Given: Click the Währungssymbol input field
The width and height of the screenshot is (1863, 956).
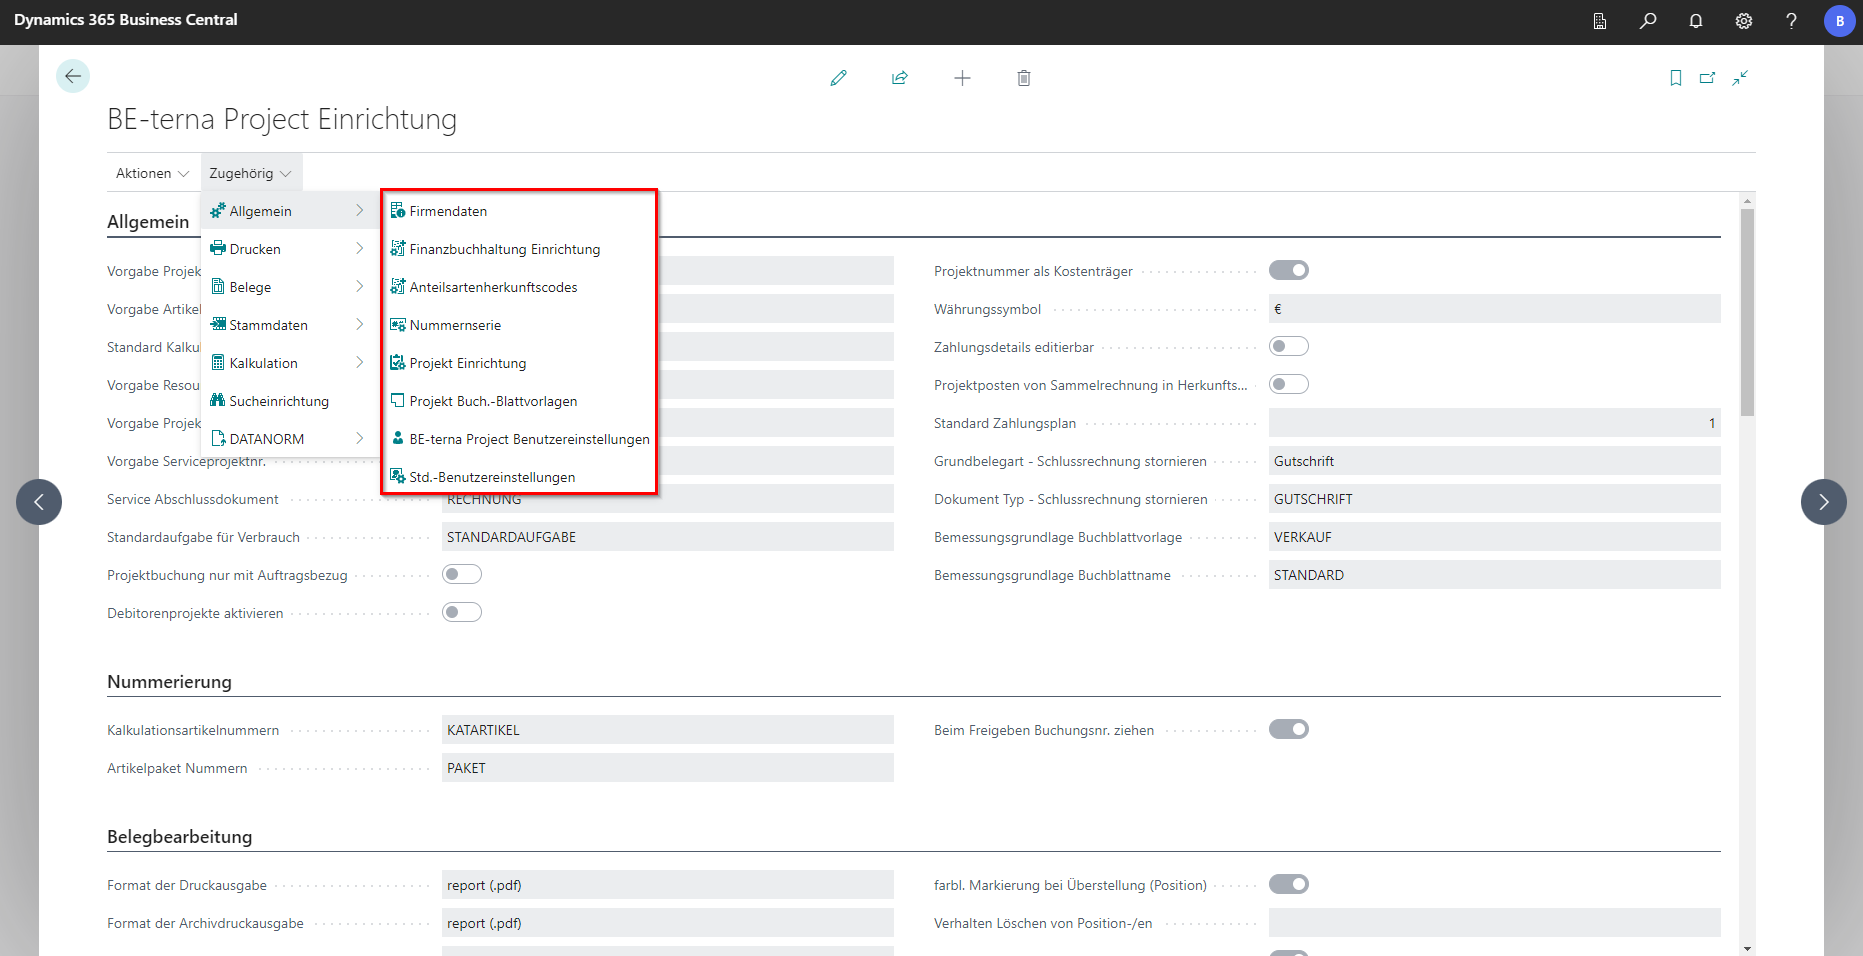Looking at the screenshot, I should 1494,309.
